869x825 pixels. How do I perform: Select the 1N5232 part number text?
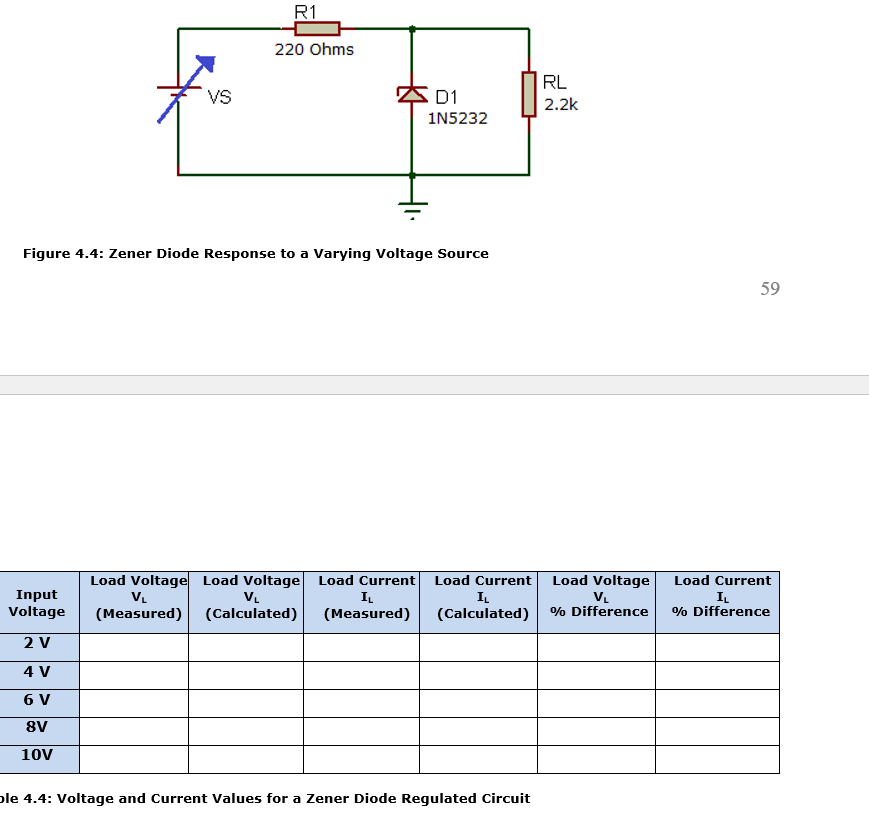(x=457, y=118)
